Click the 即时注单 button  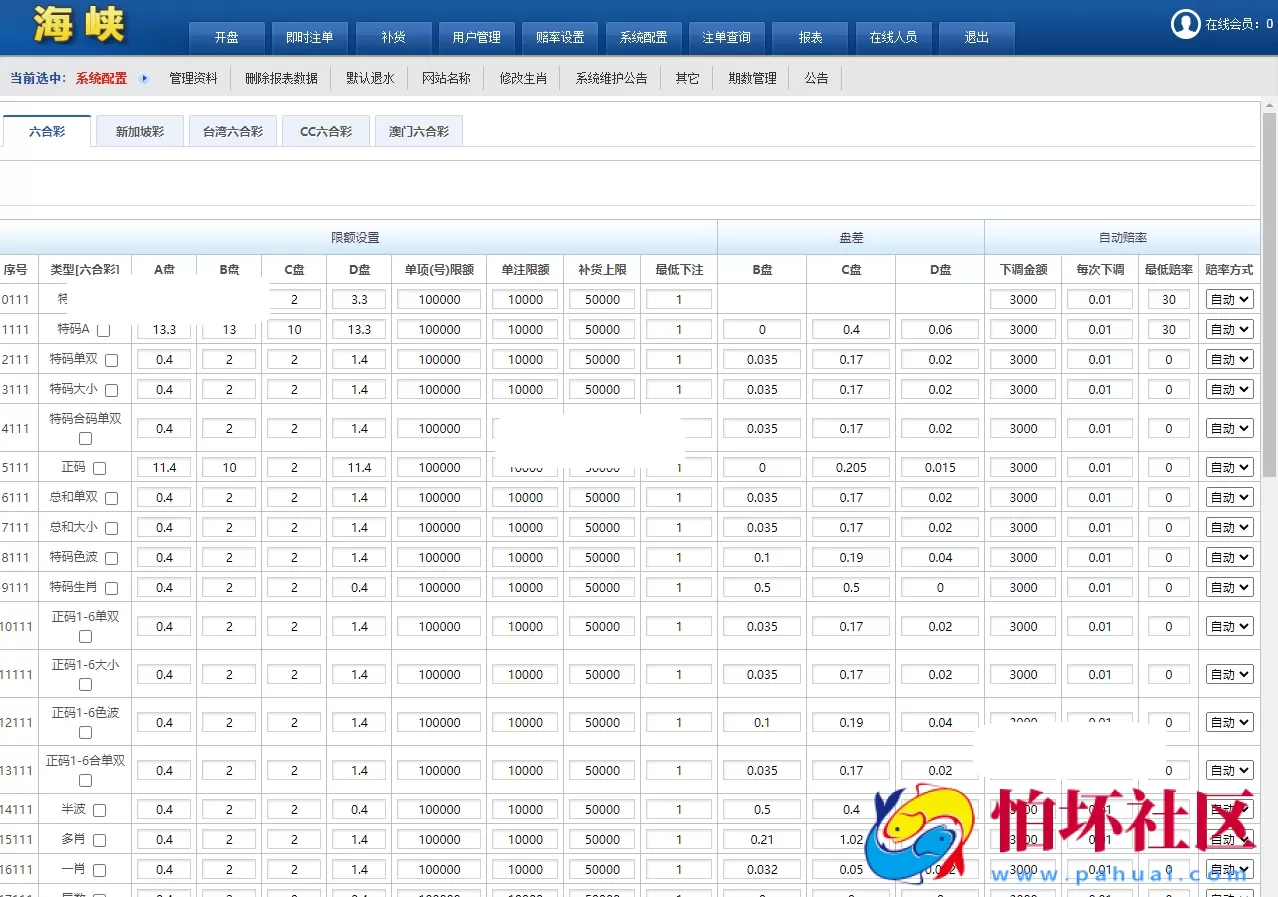309,37
